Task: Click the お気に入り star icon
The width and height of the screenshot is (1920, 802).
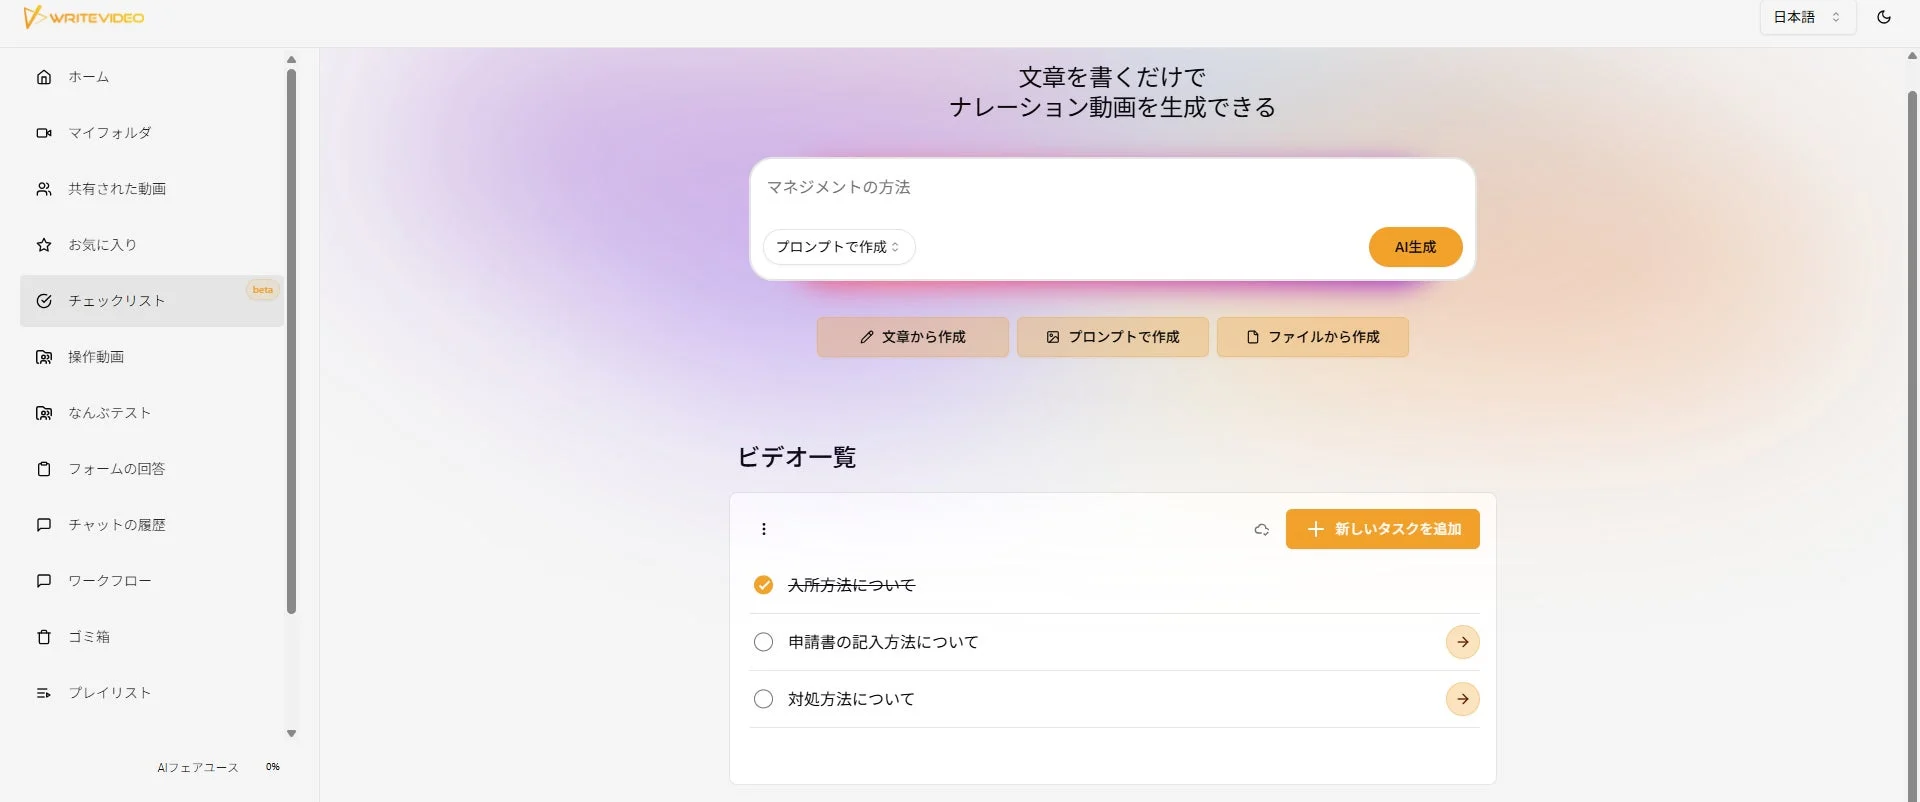Action: pos(44,244)
